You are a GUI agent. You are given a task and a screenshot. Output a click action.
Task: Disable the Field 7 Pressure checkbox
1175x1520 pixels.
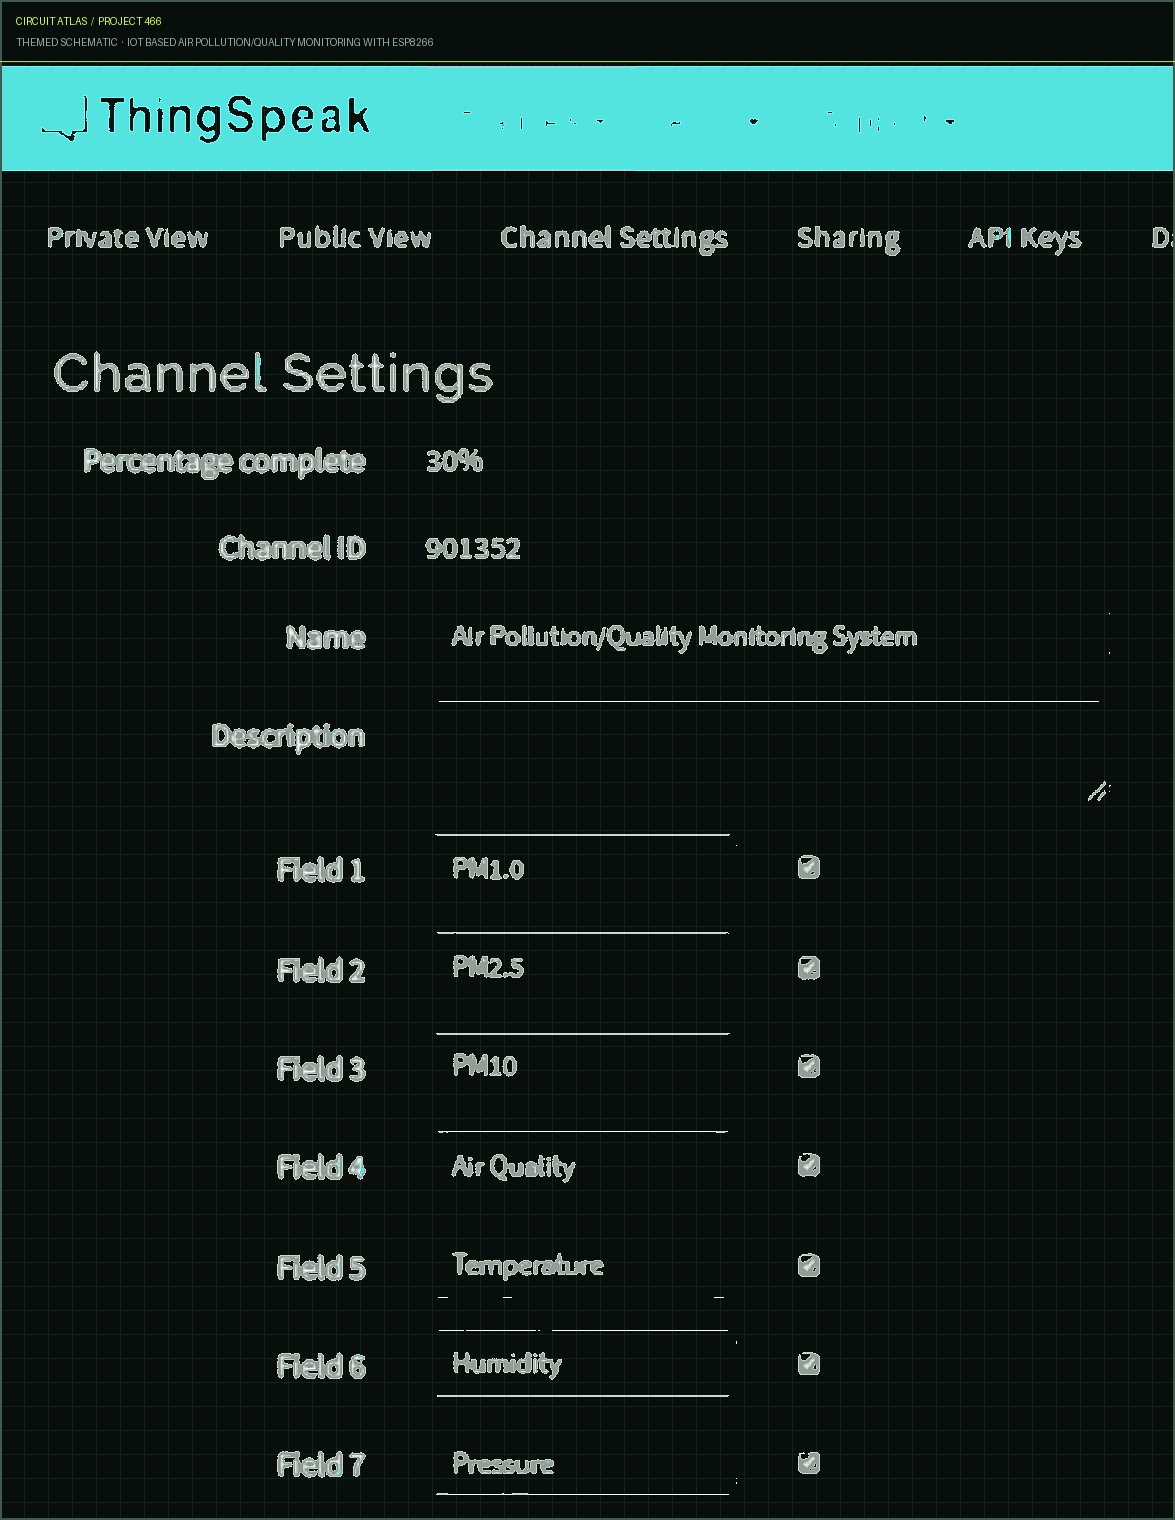809,1464
